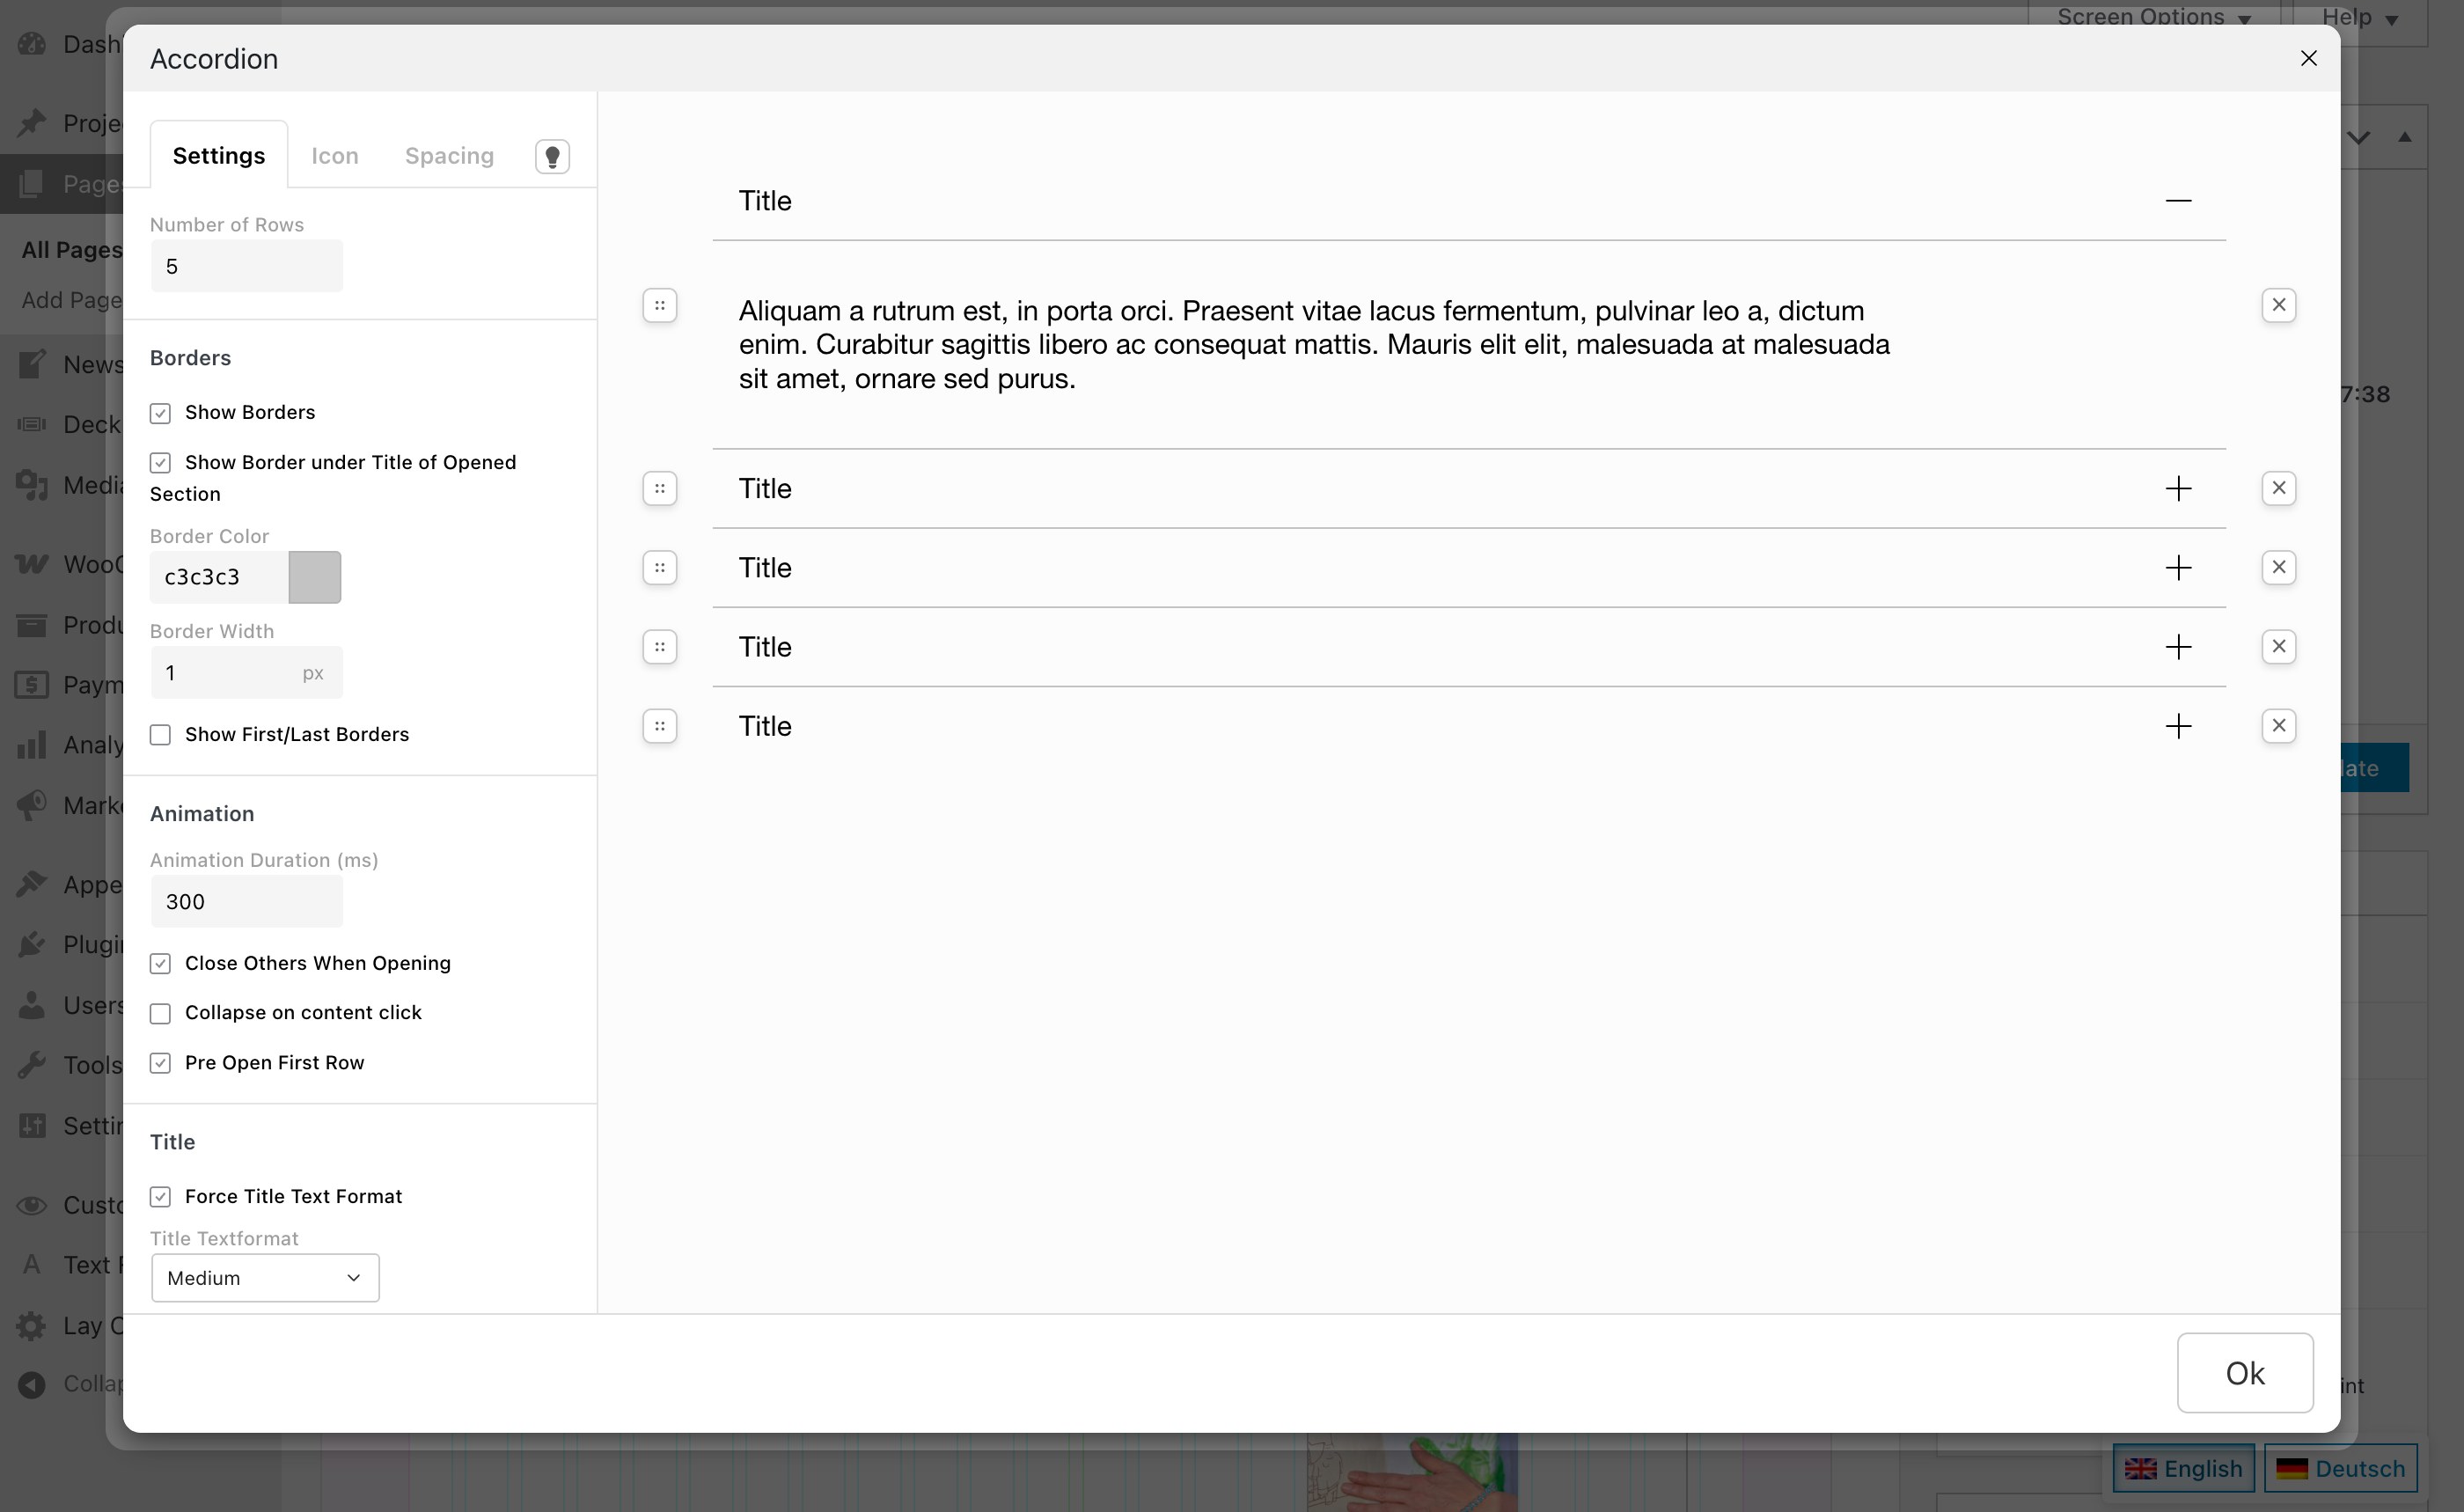Click Number of Rows field

pos(246,266)
